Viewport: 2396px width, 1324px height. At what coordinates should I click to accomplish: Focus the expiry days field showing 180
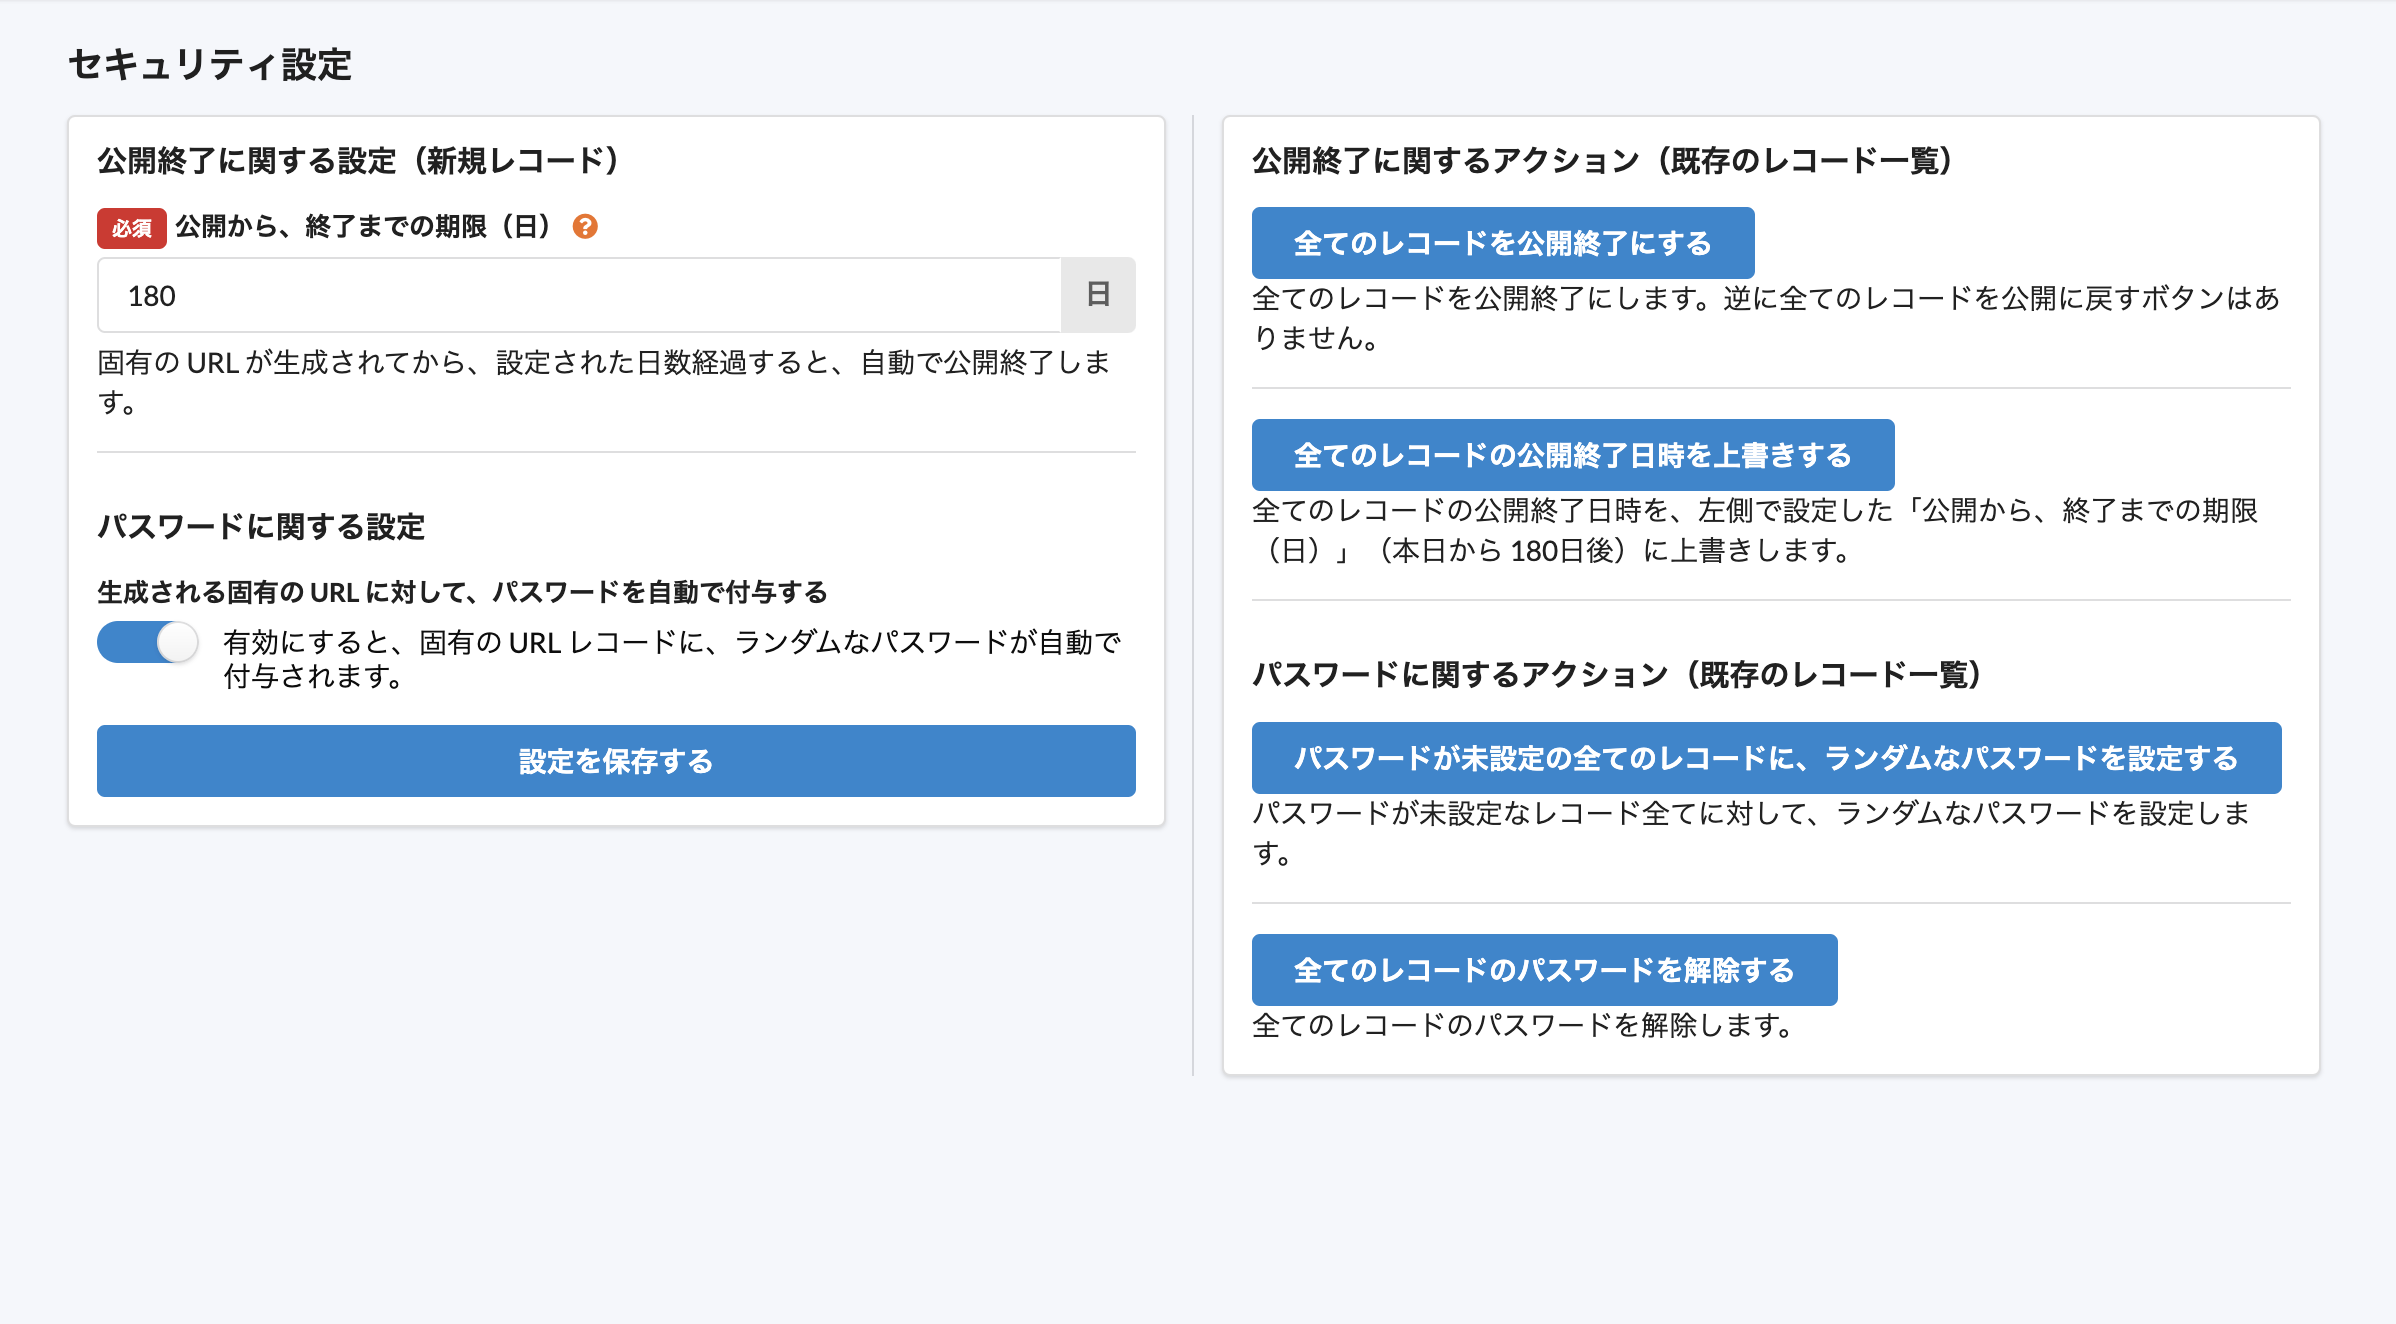click(580, 295)
